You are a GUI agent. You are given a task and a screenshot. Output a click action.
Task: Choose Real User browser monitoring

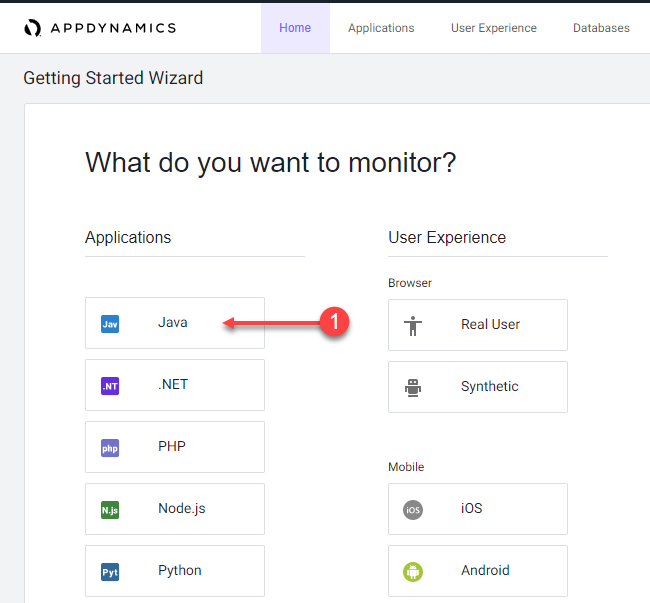coord(478,325)
